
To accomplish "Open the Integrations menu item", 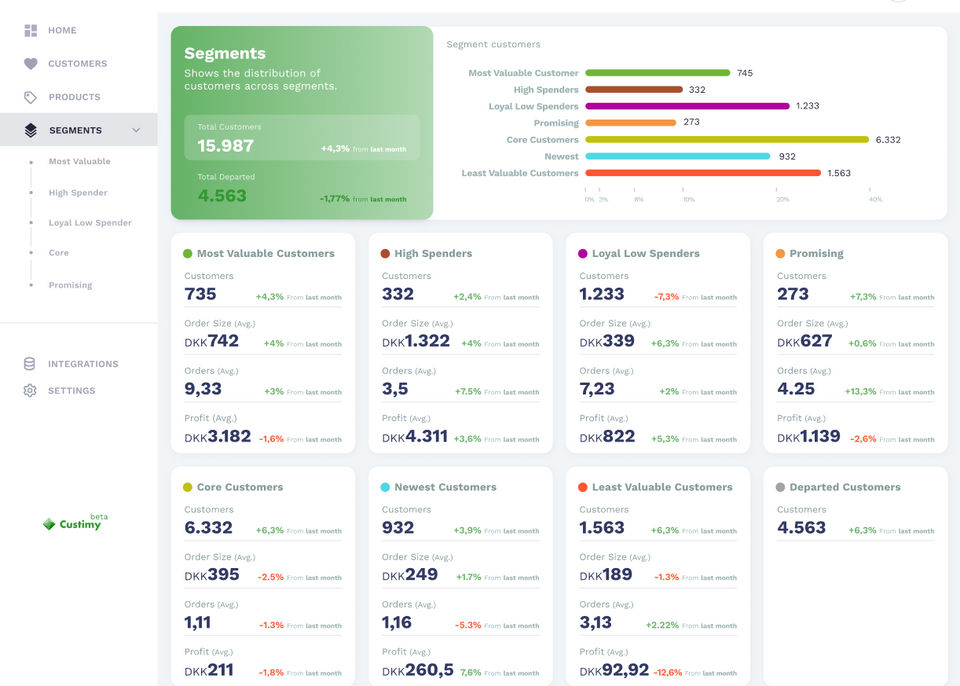I will [x=83, y=364].
